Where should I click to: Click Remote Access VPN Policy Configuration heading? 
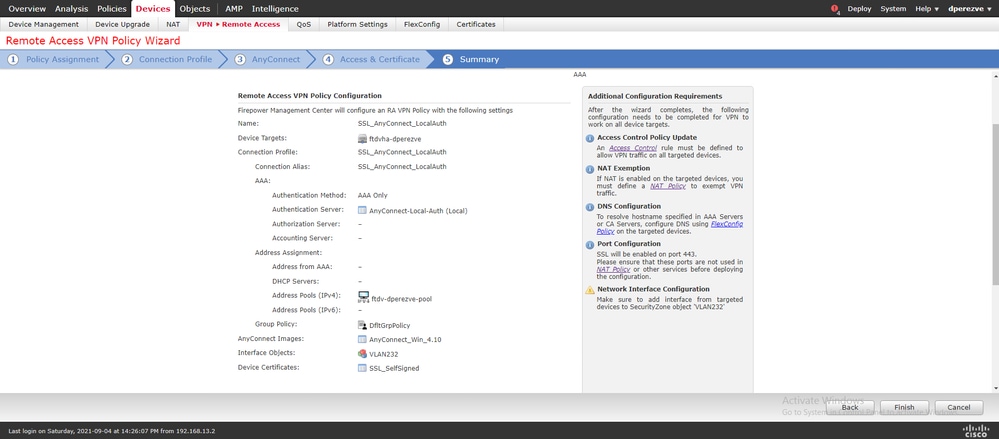tap(310, 96)
